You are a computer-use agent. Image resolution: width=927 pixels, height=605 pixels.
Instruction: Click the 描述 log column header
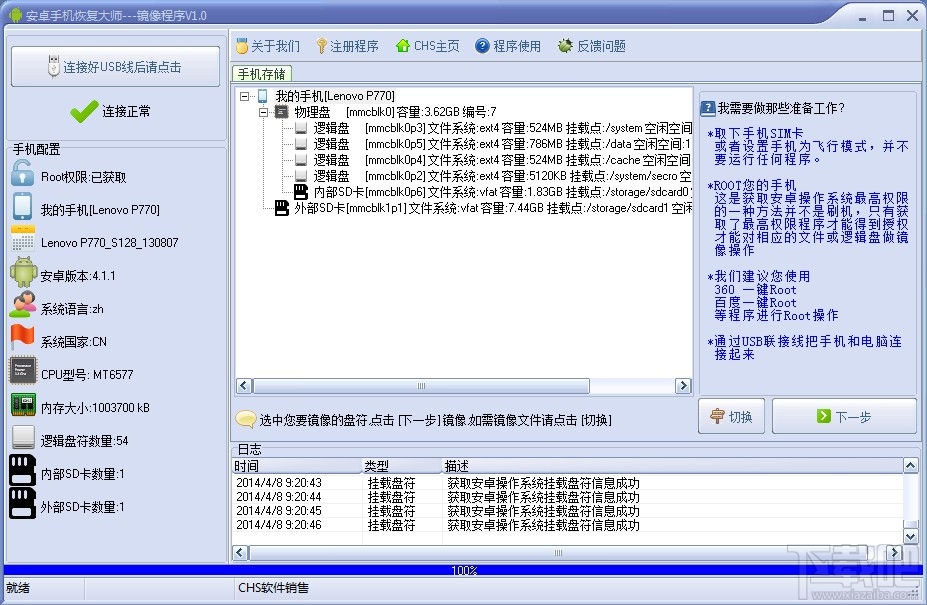[x=673, y=465]
